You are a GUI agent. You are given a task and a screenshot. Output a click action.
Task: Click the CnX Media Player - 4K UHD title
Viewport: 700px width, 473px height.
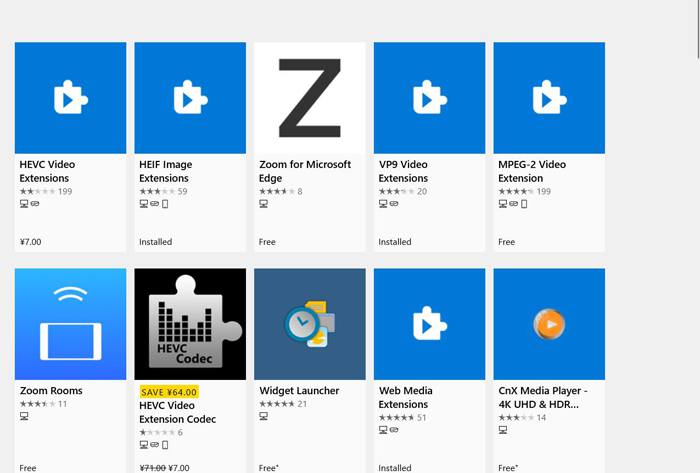tap(543, 398)
